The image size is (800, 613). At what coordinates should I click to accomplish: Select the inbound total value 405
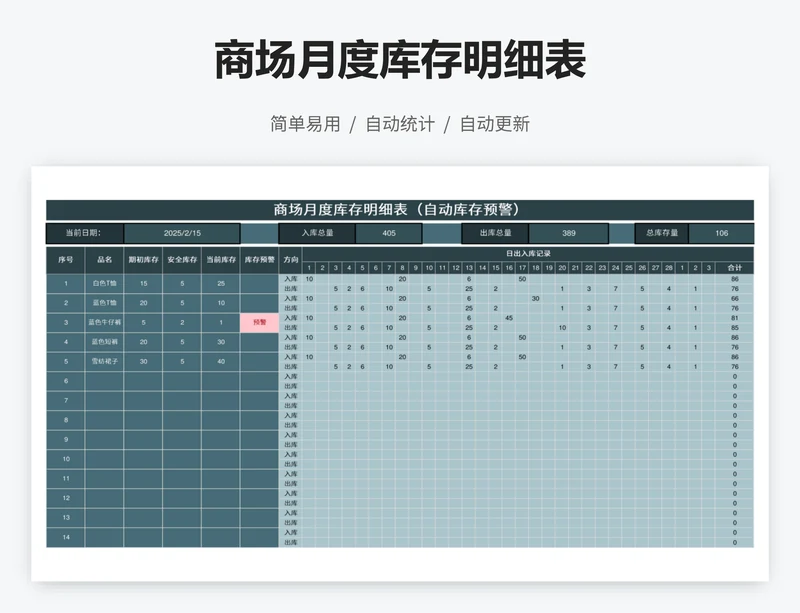[389, 233]
